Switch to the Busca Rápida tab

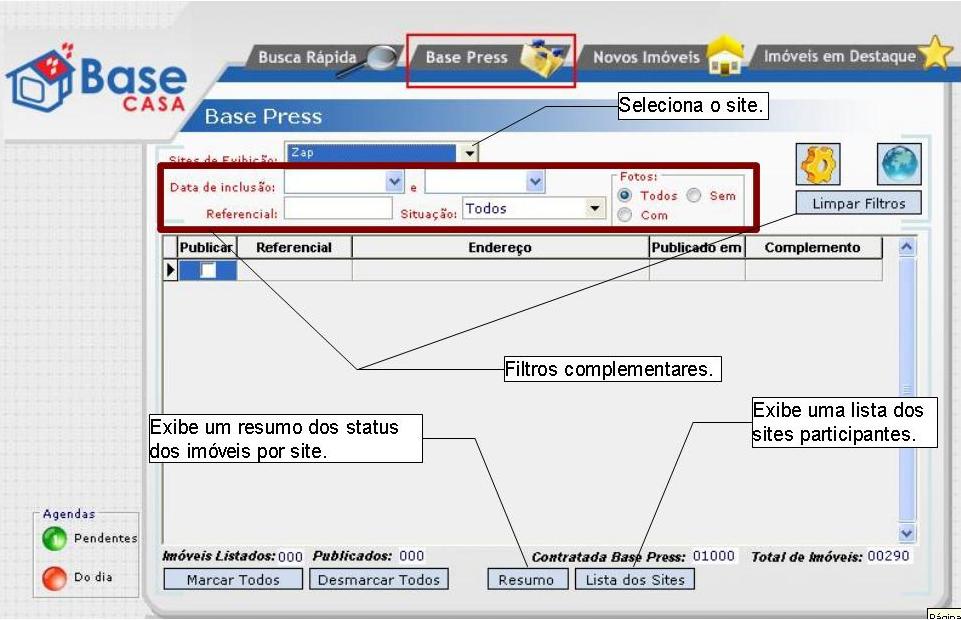[x=307, y=58]
